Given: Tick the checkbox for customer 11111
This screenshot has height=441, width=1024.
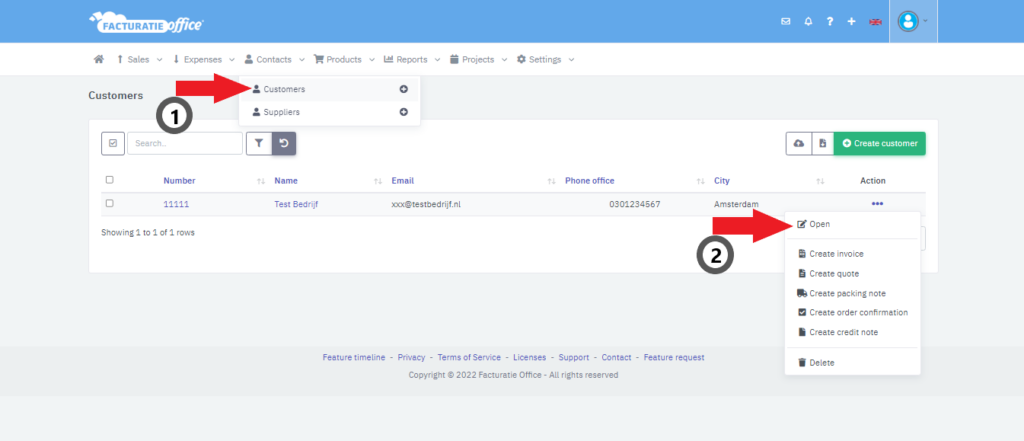Looking at the screenshot, I should 109,203.
